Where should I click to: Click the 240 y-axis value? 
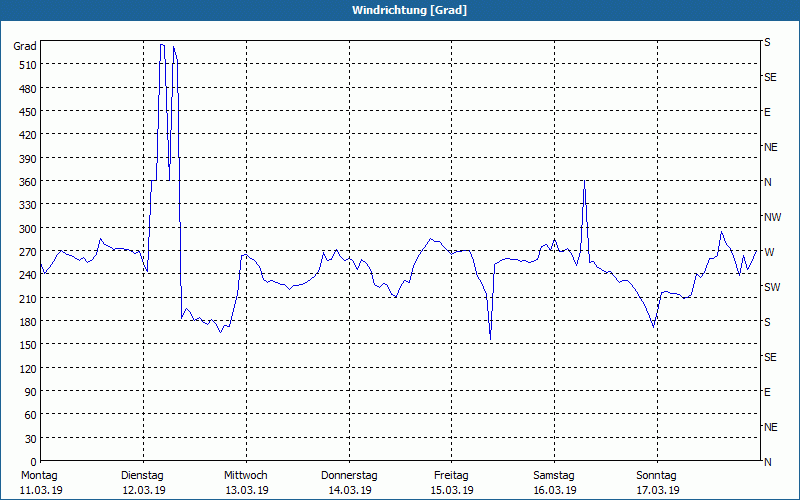28,276
